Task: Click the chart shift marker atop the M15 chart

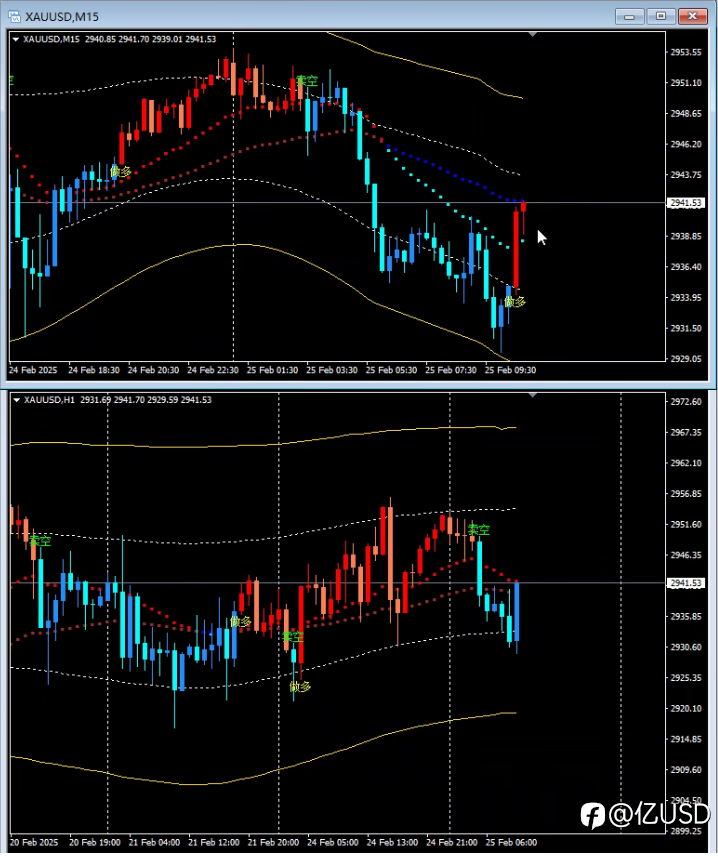Action: click(532, 35)
